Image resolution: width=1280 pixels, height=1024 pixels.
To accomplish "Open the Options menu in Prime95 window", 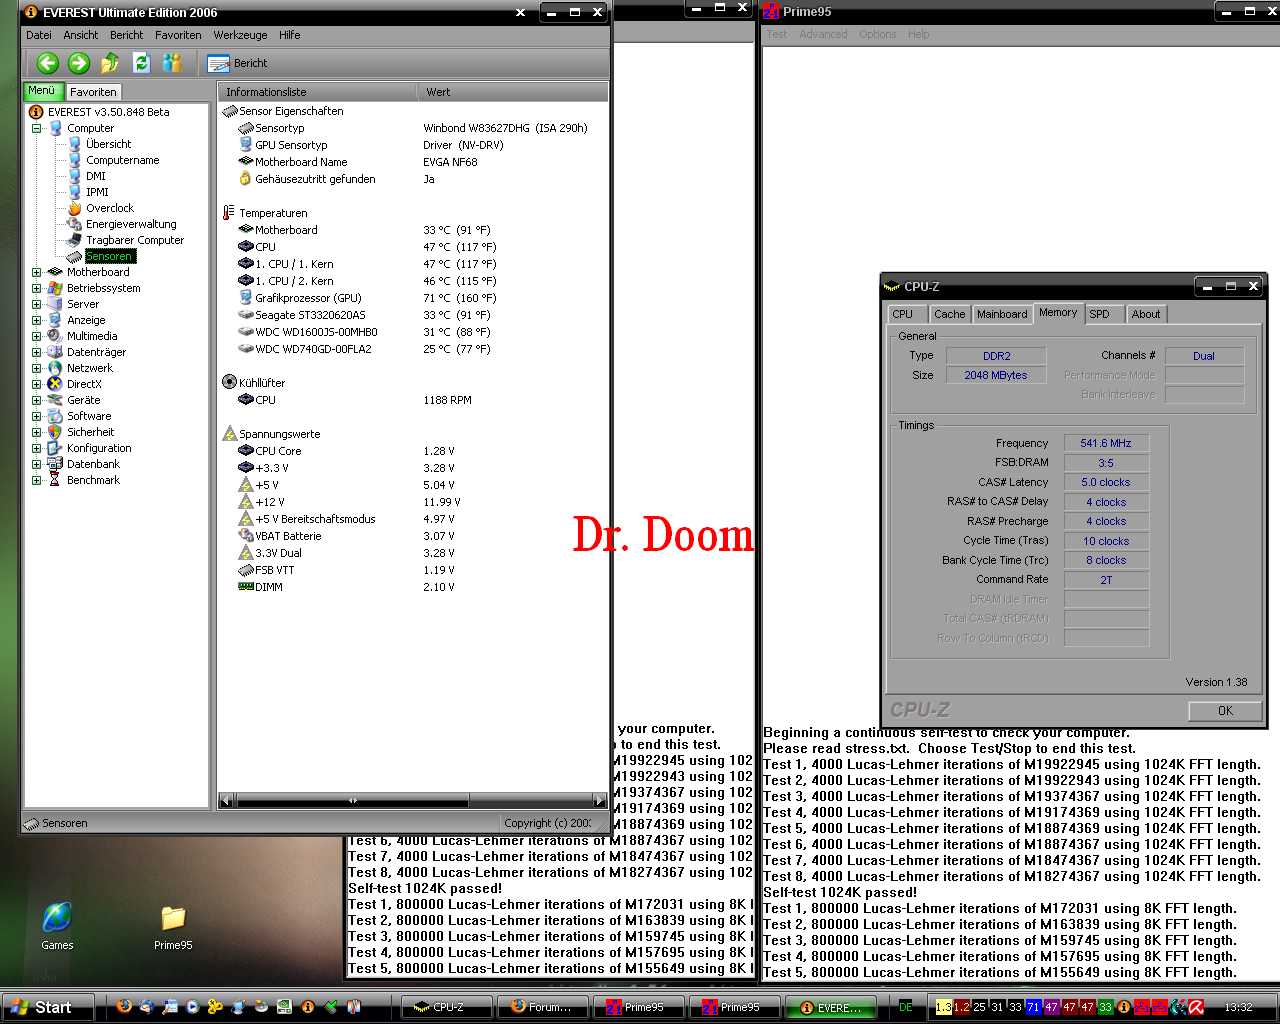I will [x=877, y=34].
